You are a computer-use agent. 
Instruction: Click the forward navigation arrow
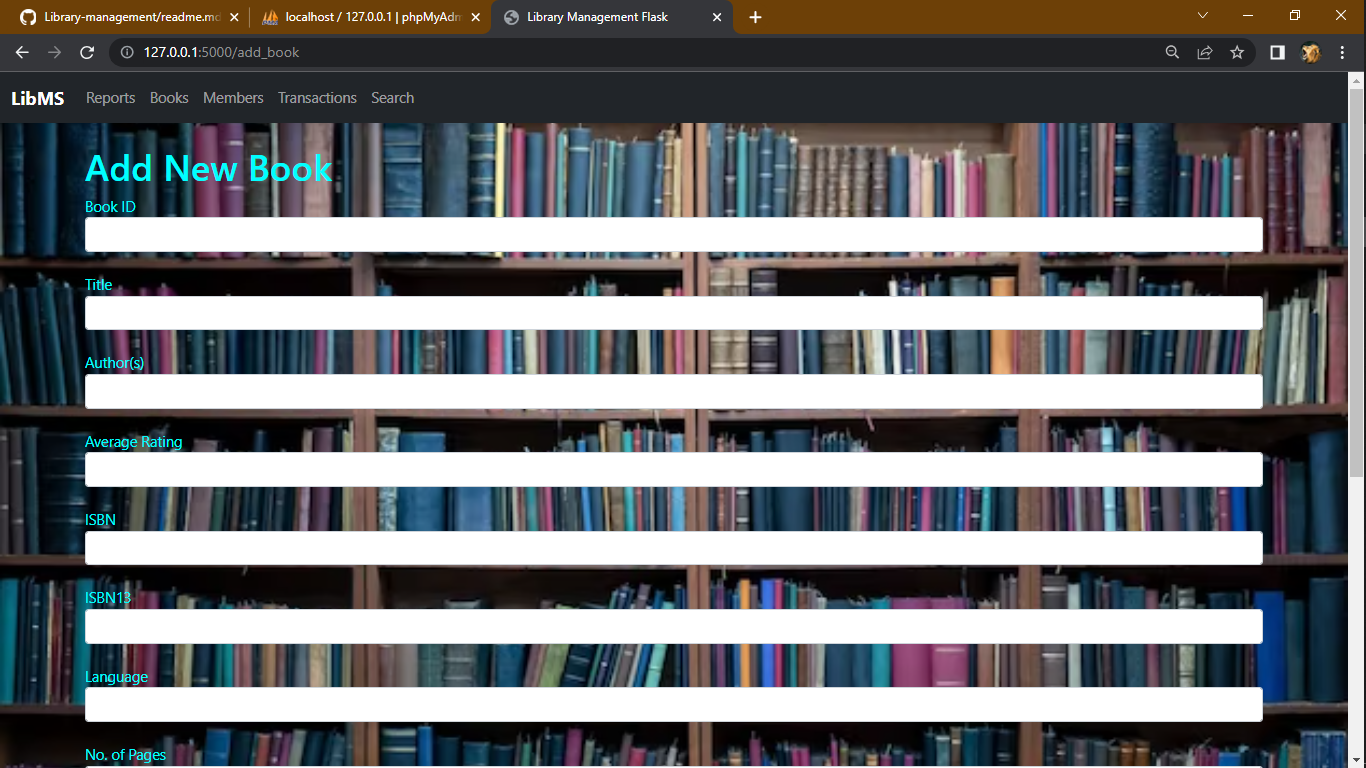(x=54, y=52)
